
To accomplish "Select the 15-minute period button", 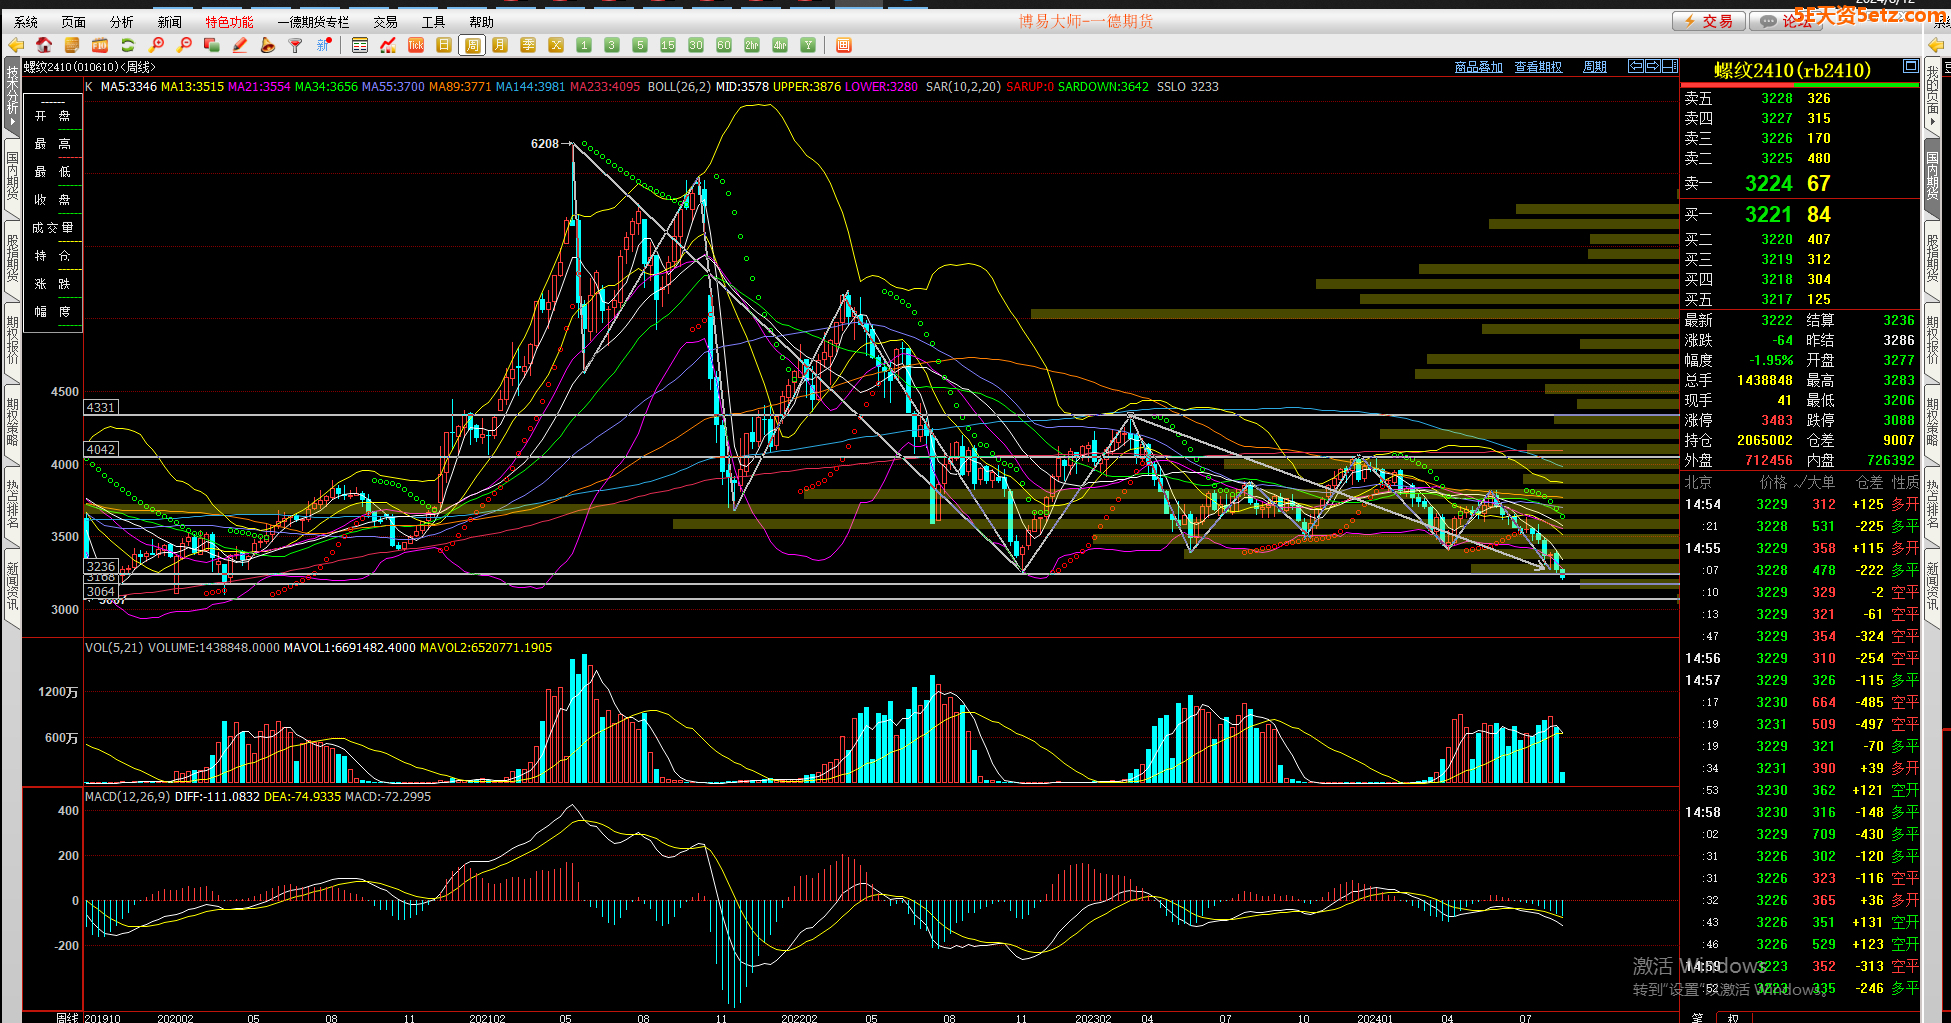I will click(668, 45).
